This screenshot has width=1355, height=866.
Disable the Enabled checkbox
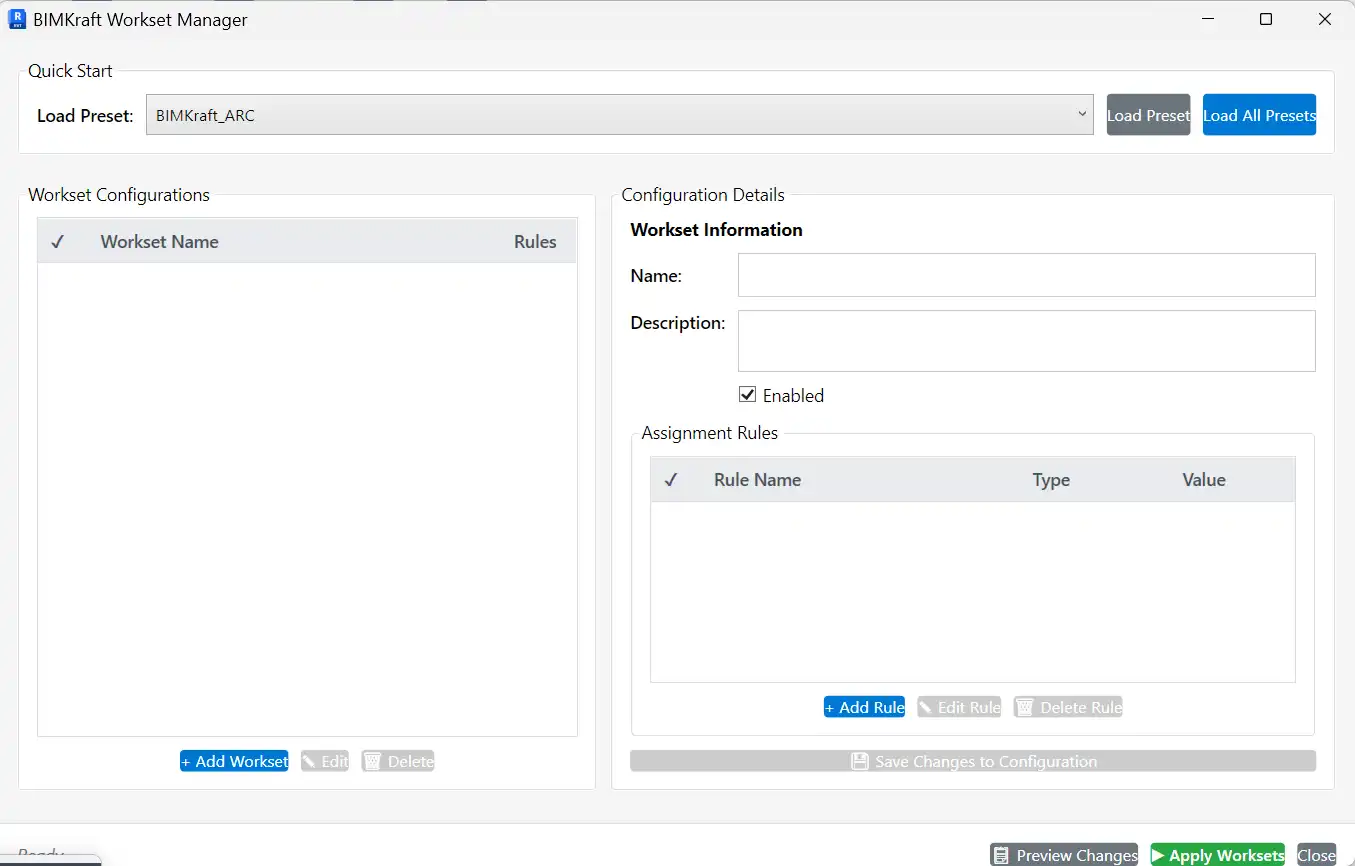[747, 394]
